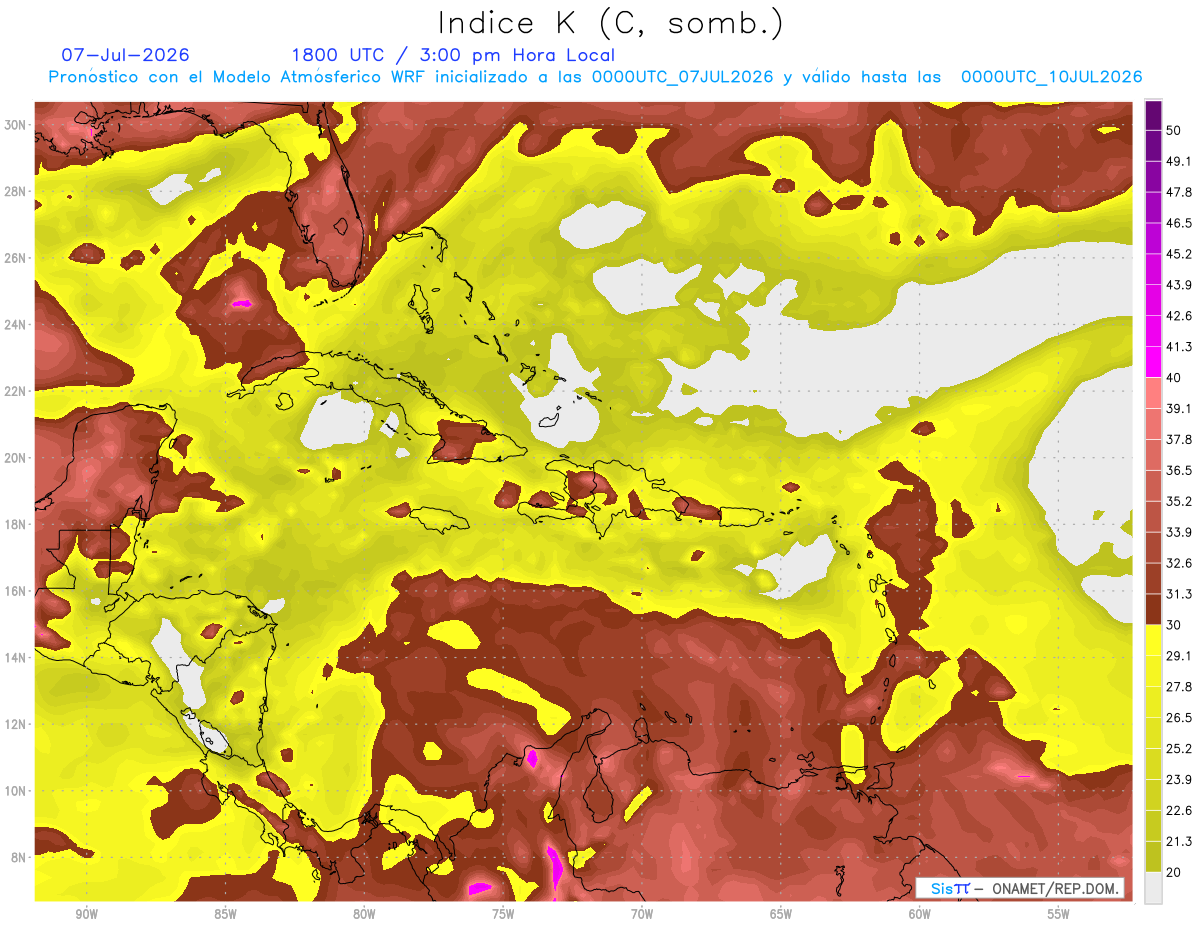Click the colorbar label "27.8"

[x=1179, y=687]
